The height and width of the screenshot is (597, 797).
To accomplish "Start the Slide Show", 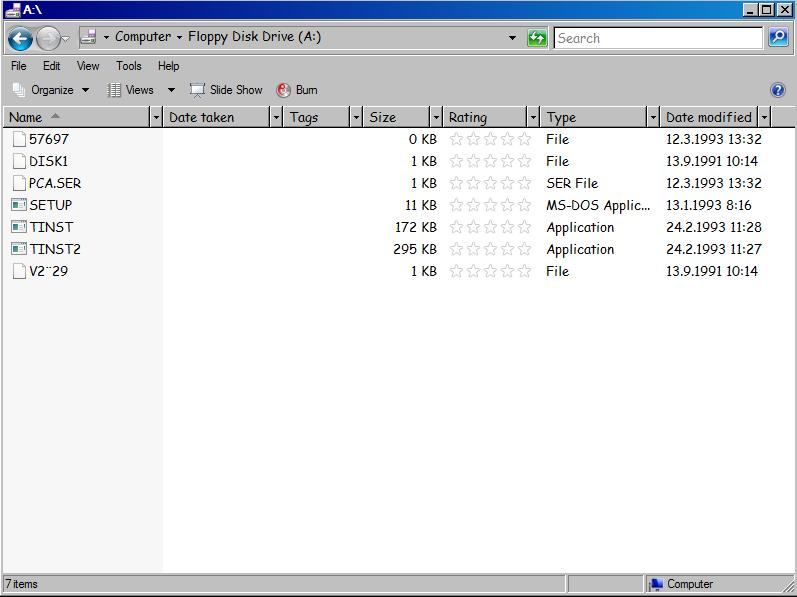I will point(226,90).
